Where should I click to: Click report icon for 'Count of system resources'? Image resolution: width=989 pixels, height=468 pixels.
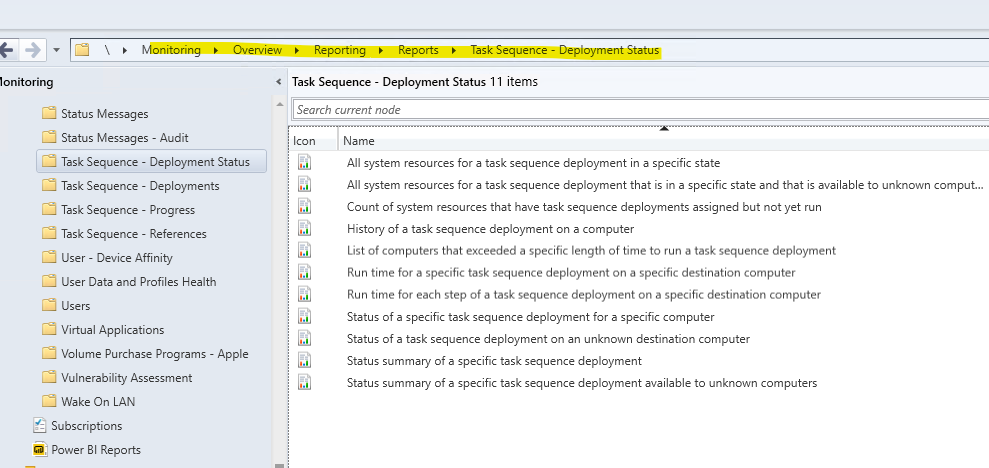(305, 206)
